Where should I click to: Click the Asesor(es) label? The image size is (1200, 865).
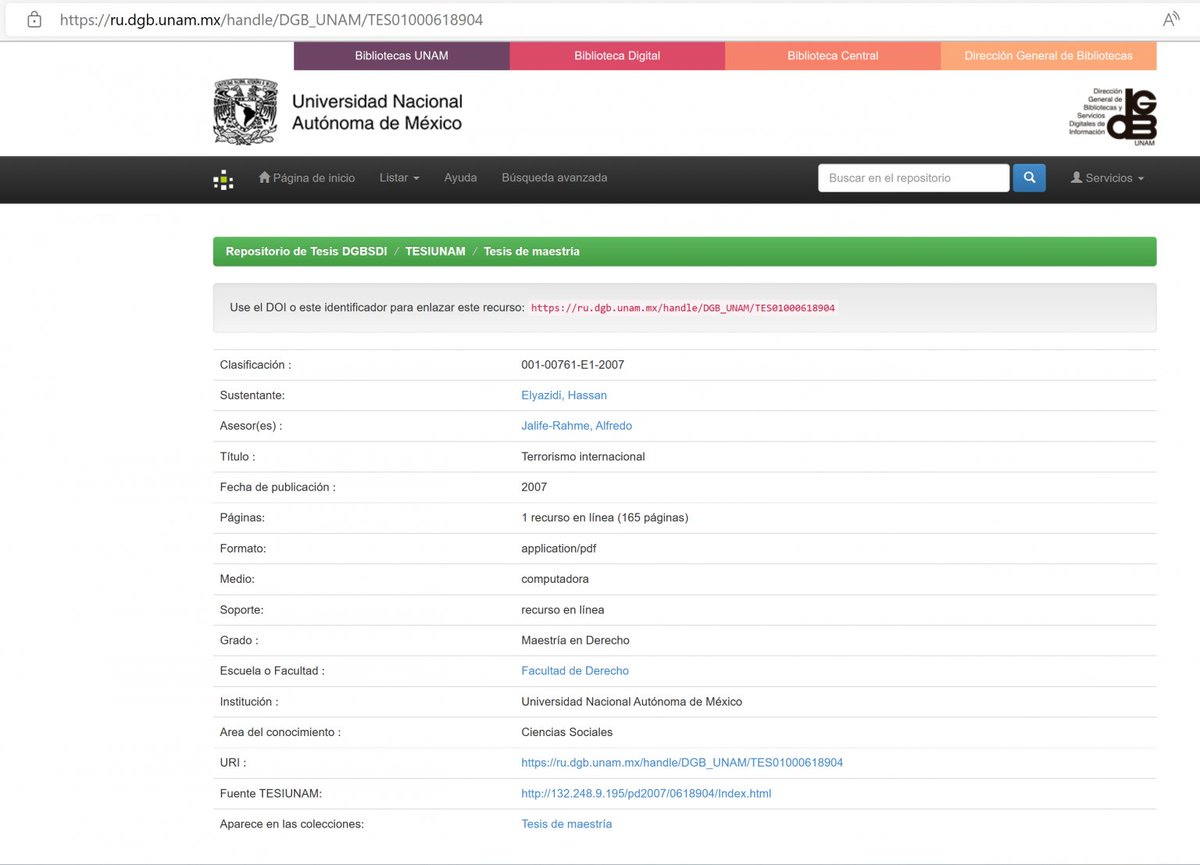point(251,426)
